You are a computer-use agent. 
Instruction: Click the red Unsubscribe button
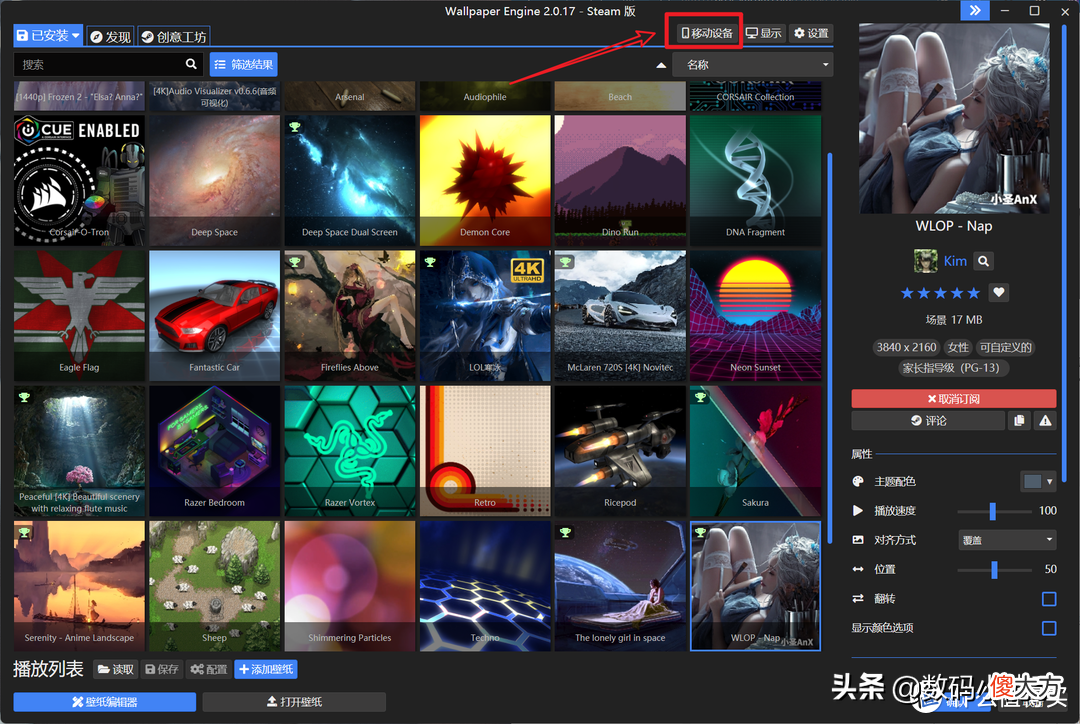pyautogui.click(x=953, y=399)
